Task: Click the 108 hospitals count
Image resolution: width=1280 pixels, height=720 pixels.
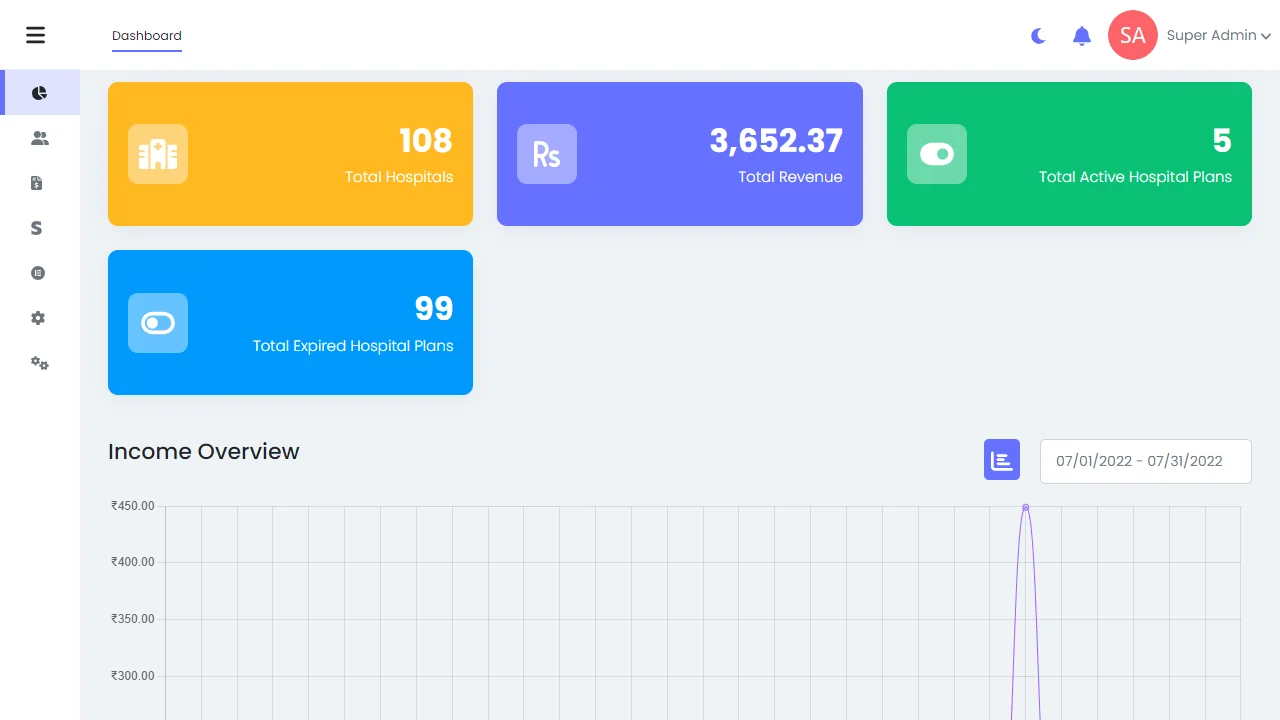Action: 426,141
